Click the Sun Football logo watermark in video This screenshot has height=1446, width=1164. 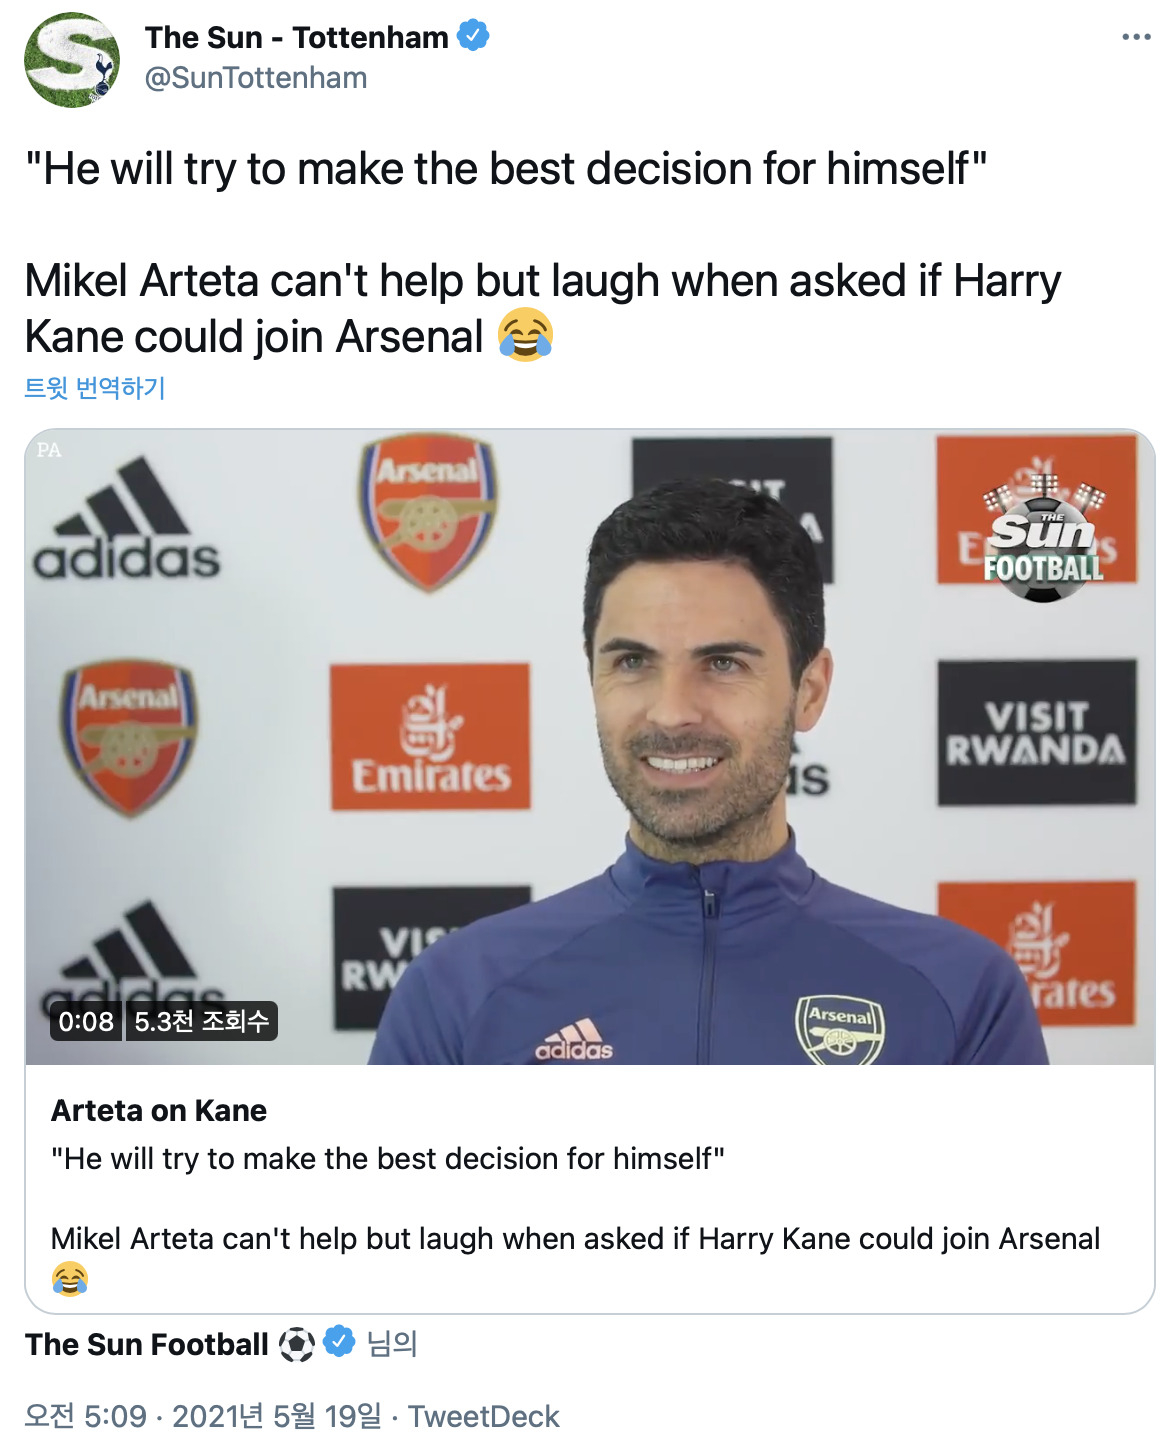coord(1042,538)
